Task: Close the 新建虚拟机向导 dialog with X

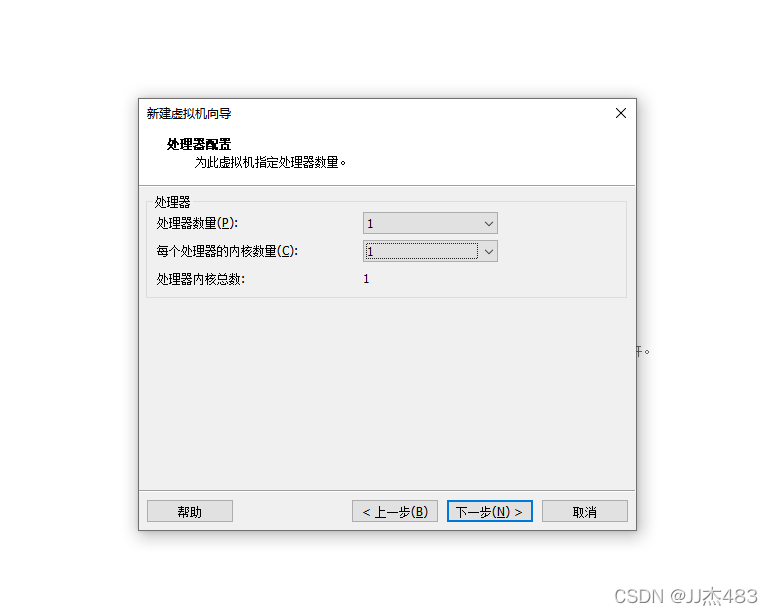Action: [x=621, y=113]
